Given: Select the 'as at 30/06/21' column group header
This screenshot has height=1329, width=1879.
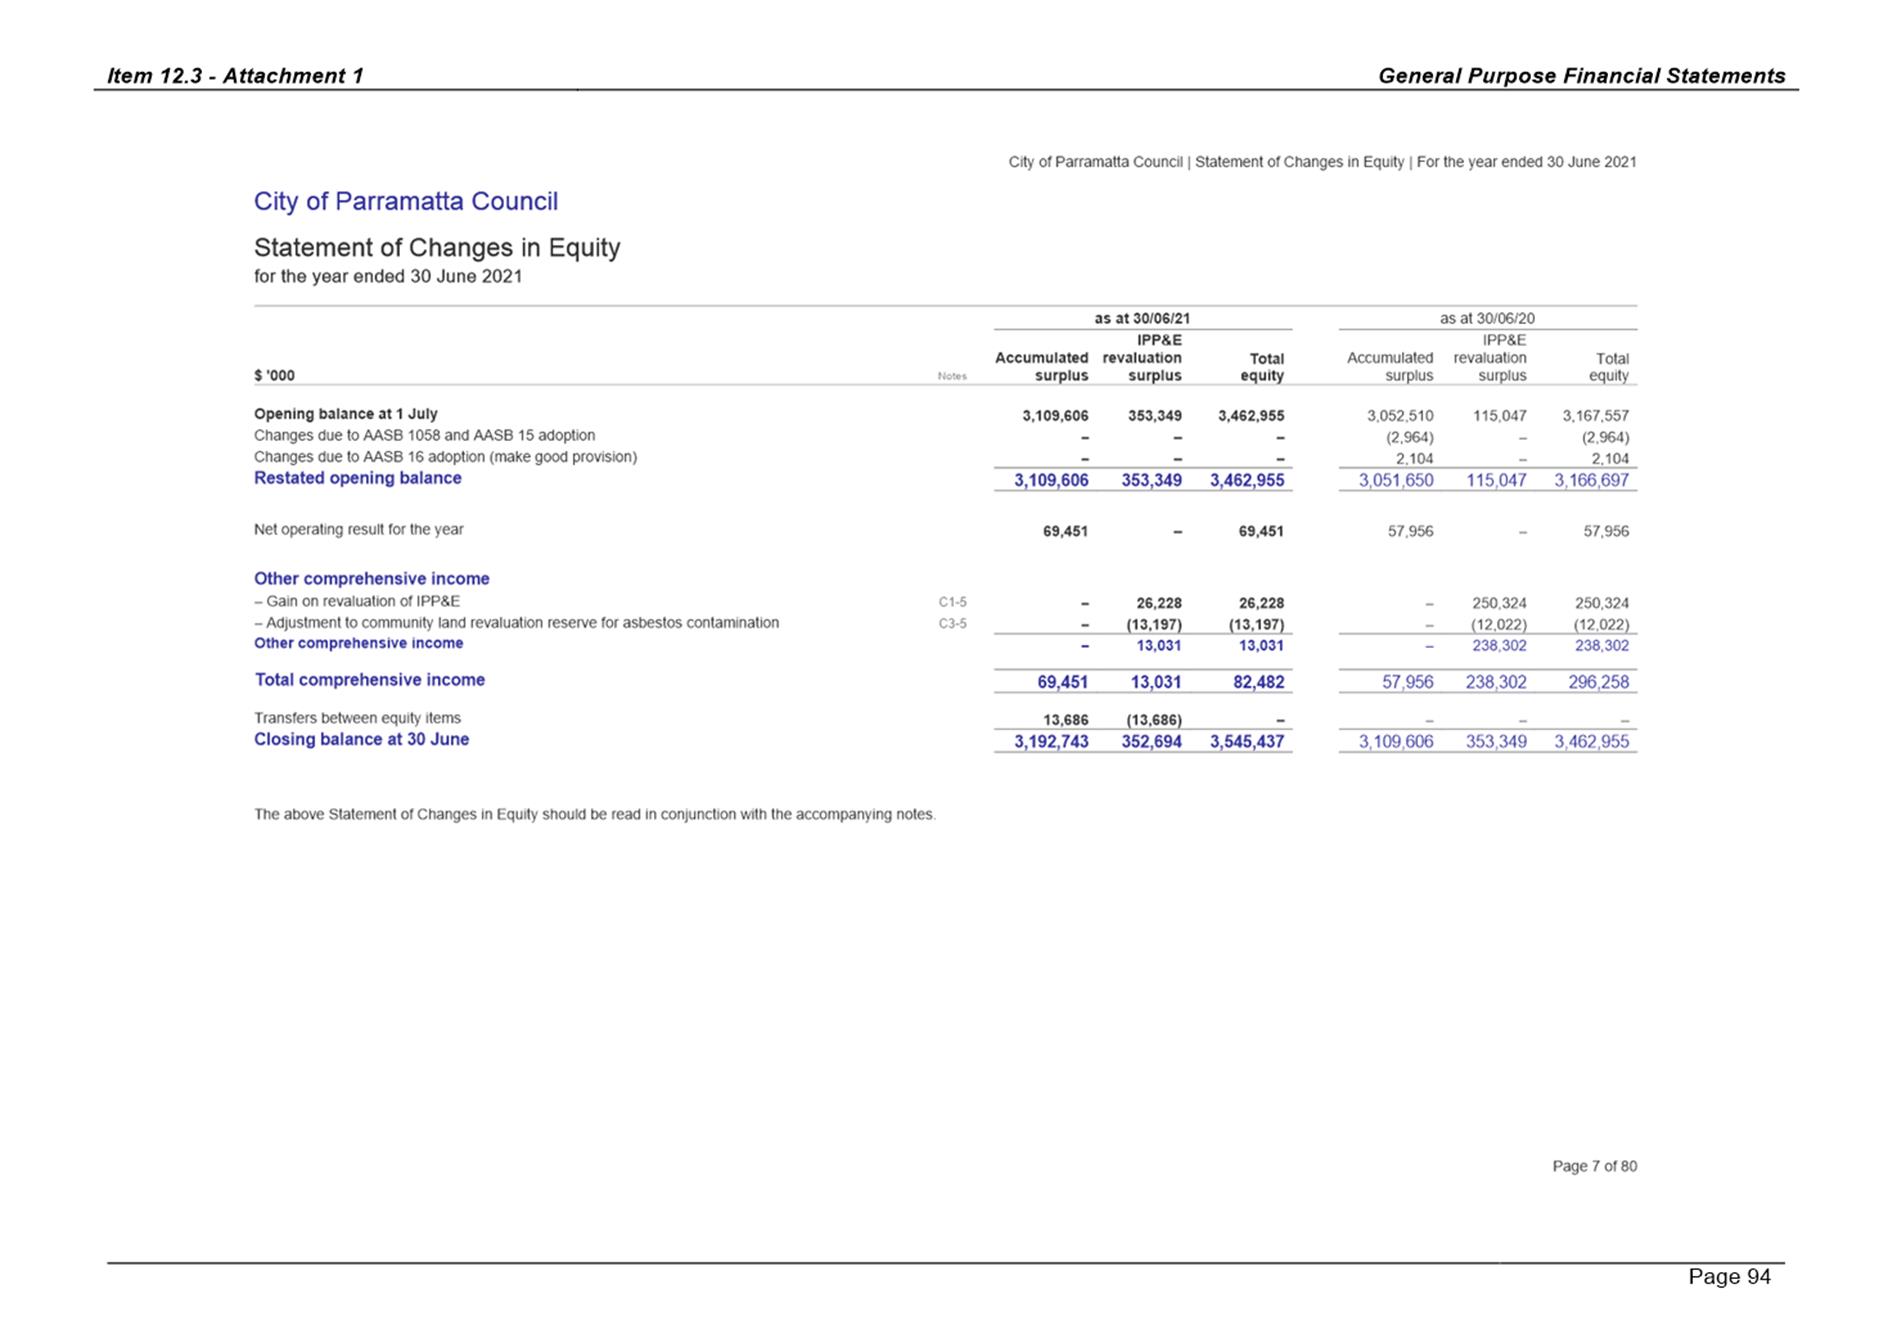Looking at the screenshot, I should coord(1142,318).
